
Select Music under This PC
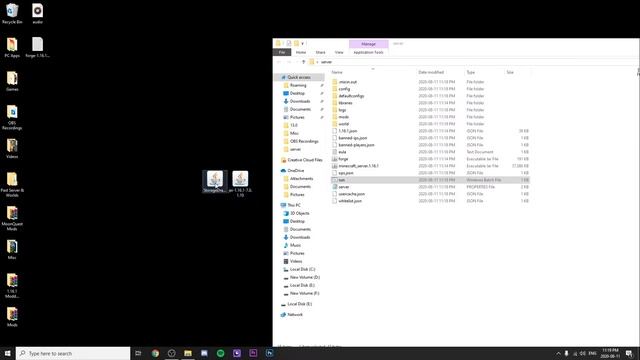tap(296, 245)
